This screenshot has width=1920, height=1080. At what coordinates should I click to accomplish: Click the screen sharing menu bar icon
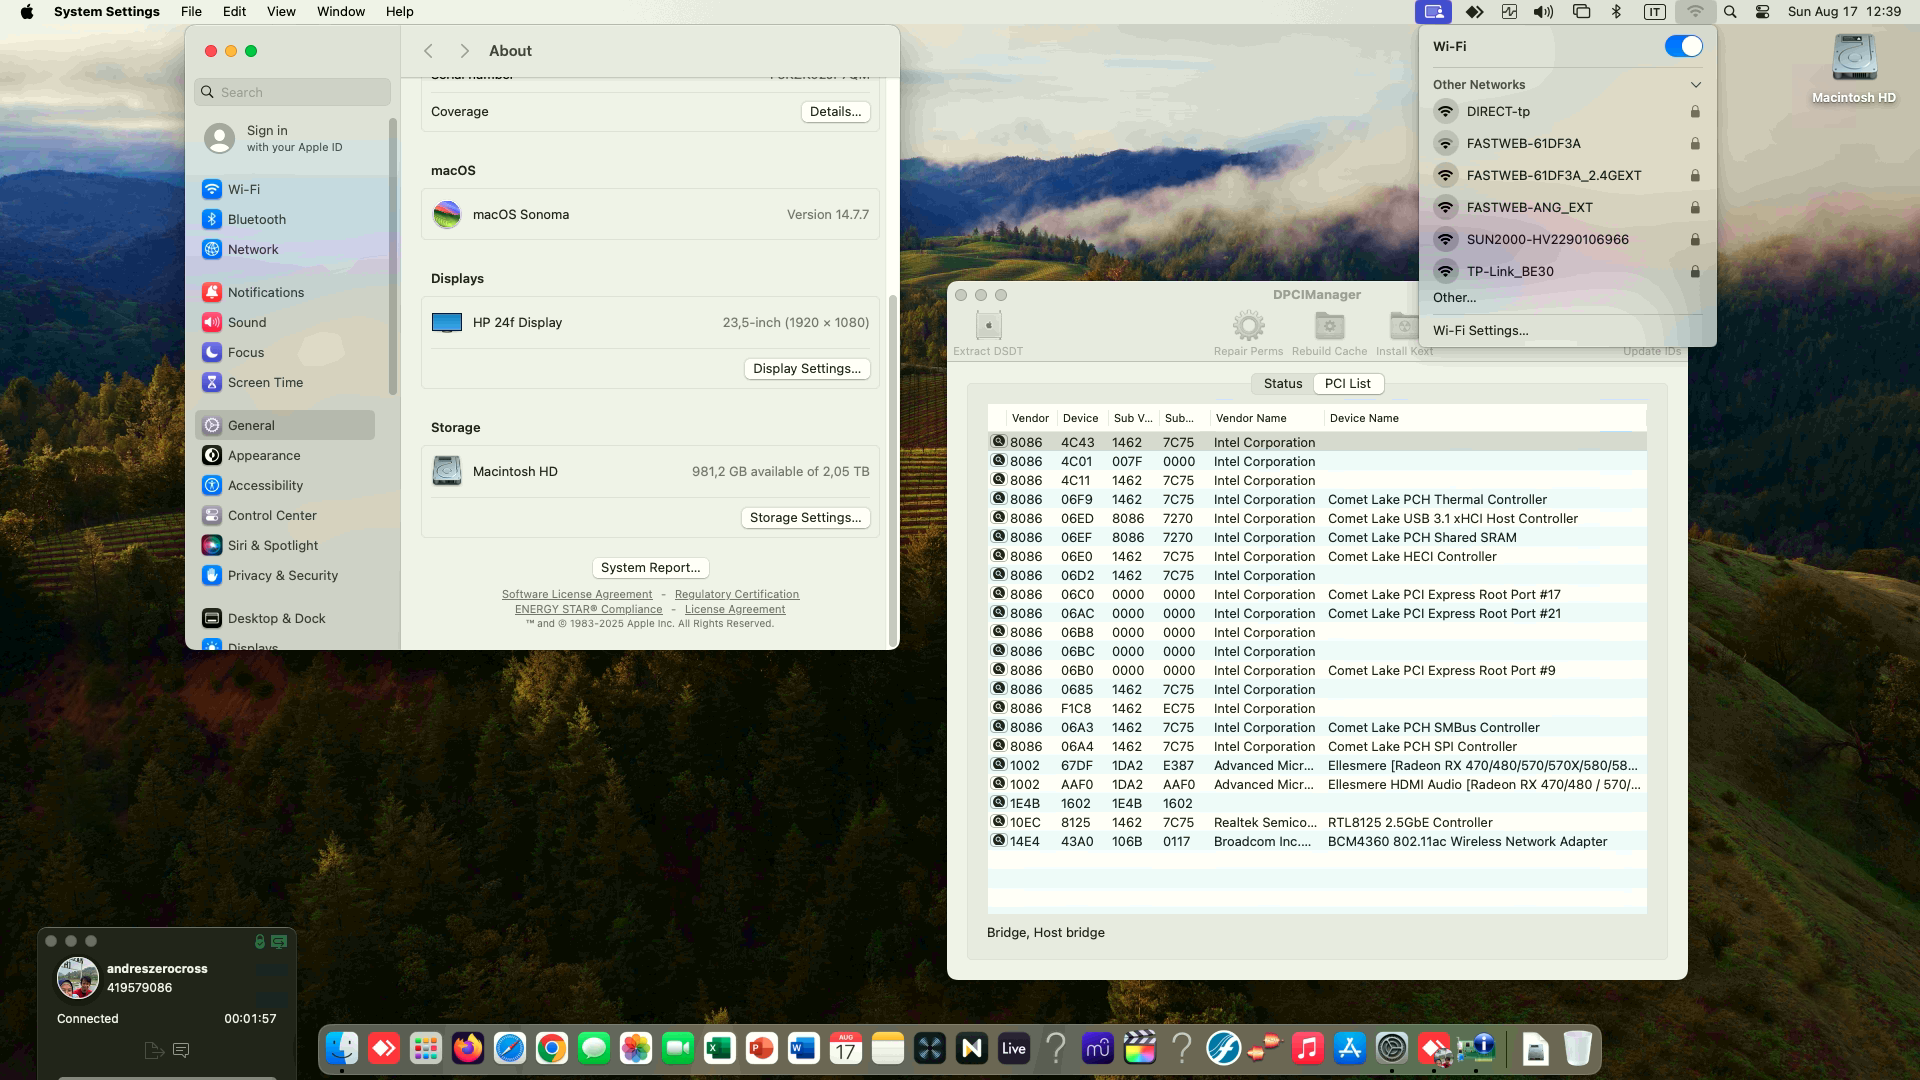(1434, 12)
